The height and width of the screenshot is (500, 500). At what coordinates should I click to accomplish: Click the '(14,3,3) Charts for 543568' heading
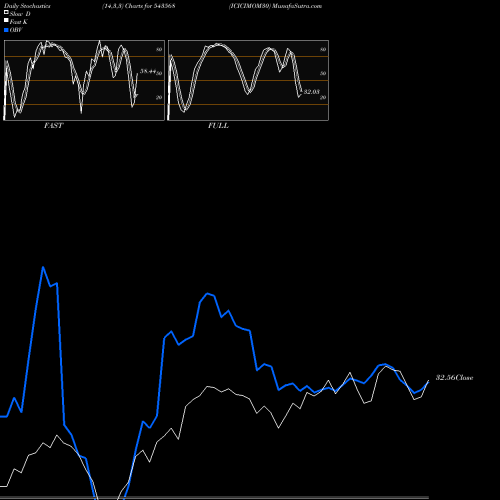139,6
